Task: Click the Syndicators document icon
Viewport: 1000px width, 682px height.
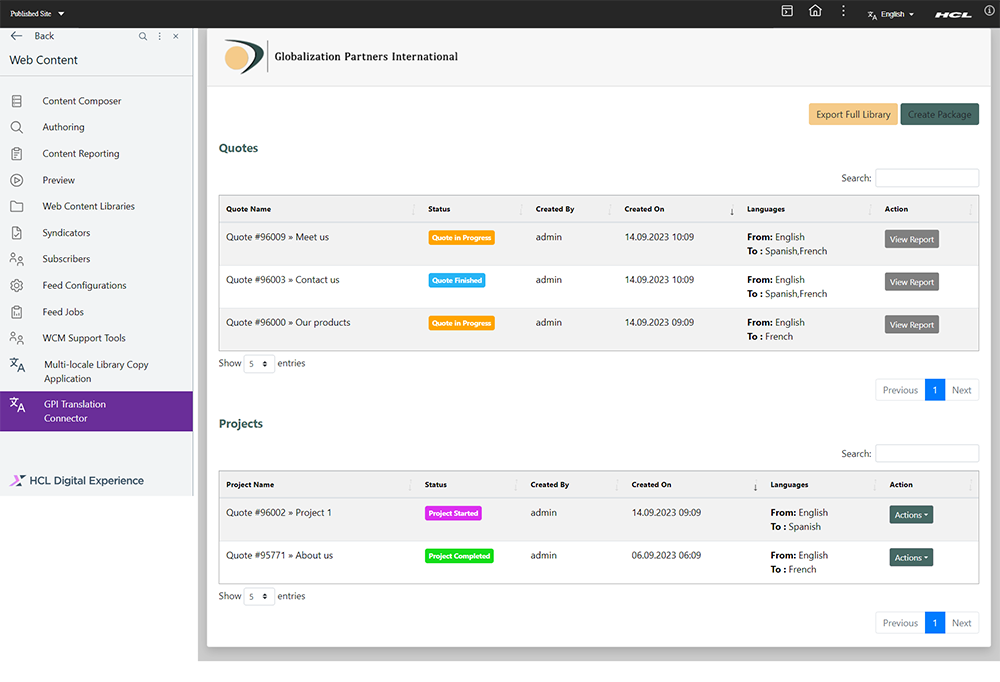Action: tap(17, 233)
